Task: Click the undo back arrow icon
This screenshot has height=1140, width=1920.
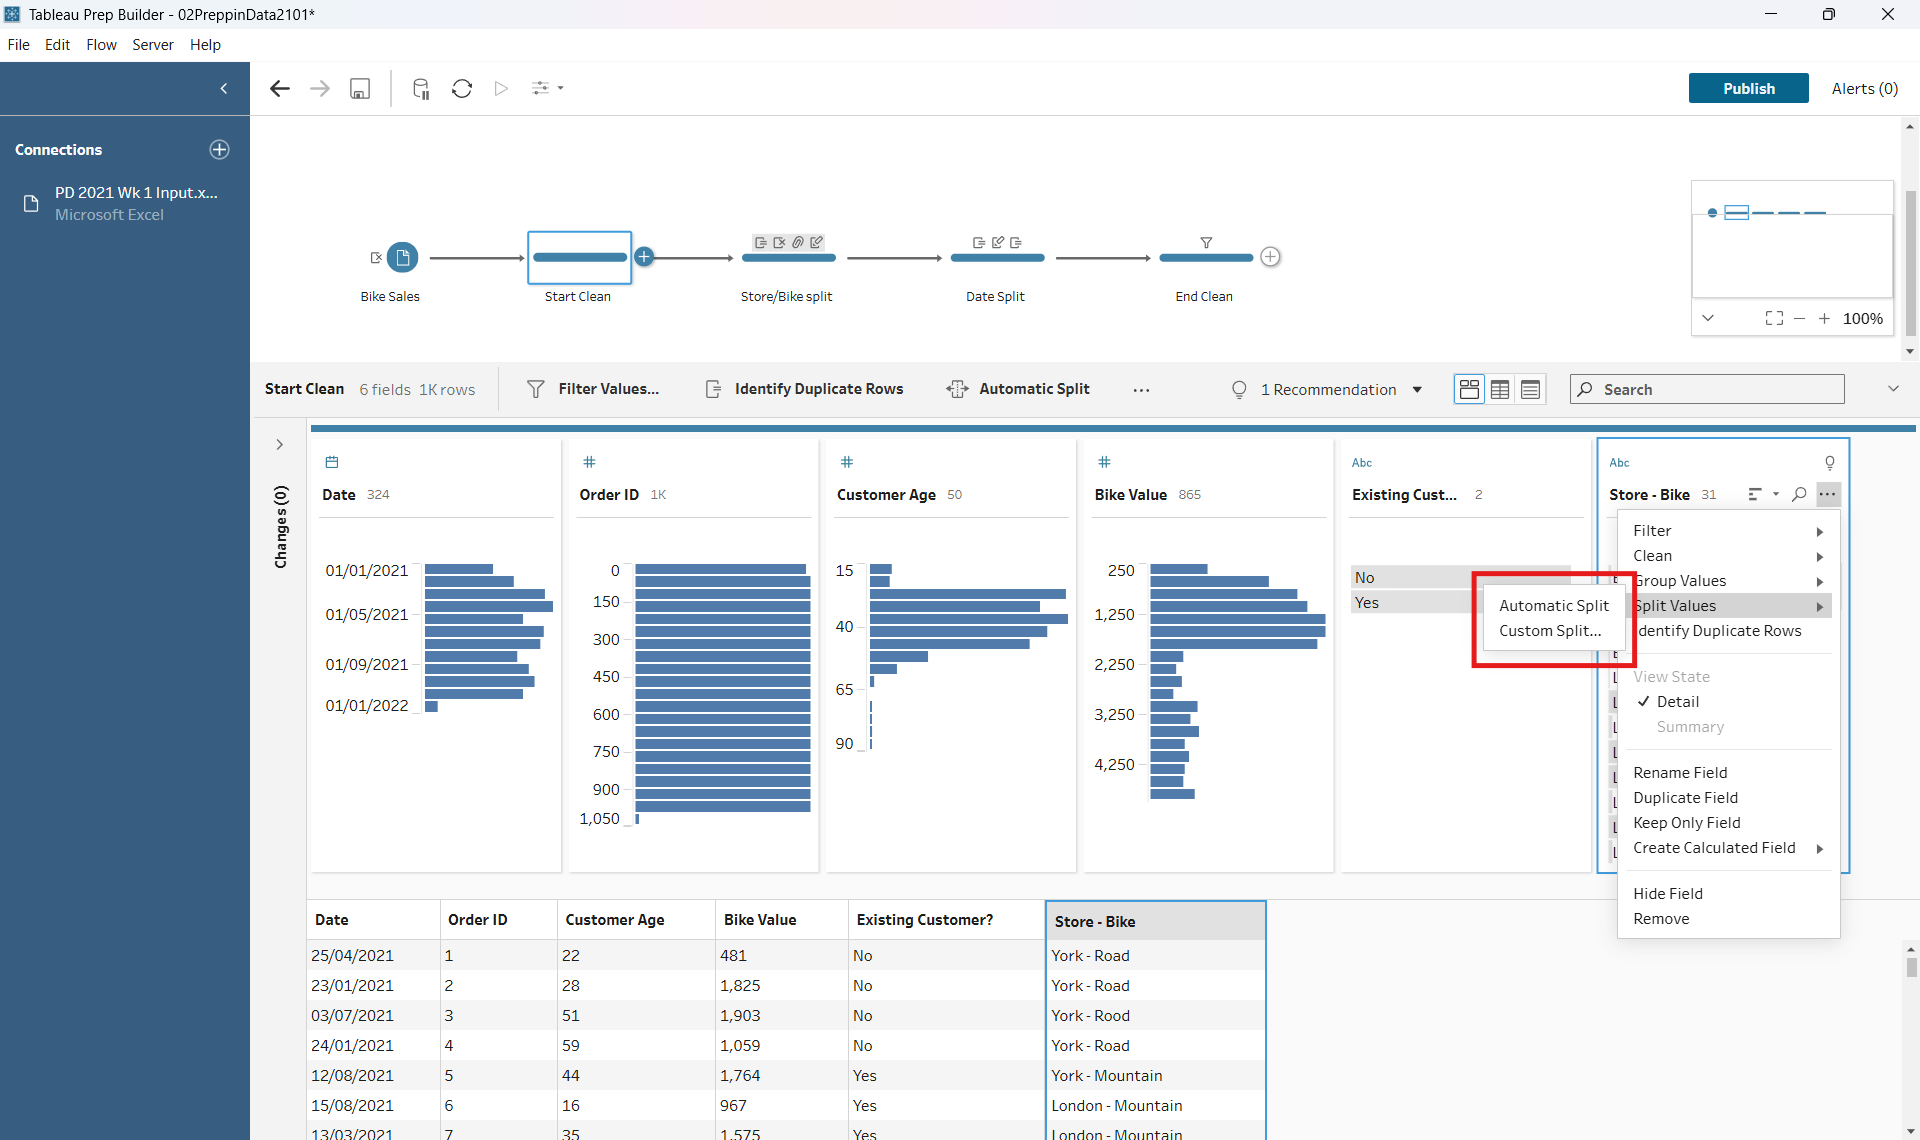Action: [280, 88]
